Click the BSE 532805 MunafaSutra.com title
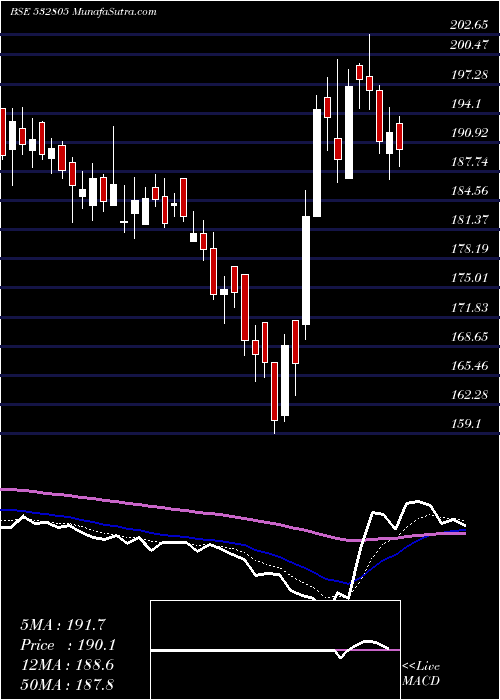Viewport: 500px width, 700px height. point(83,12)
